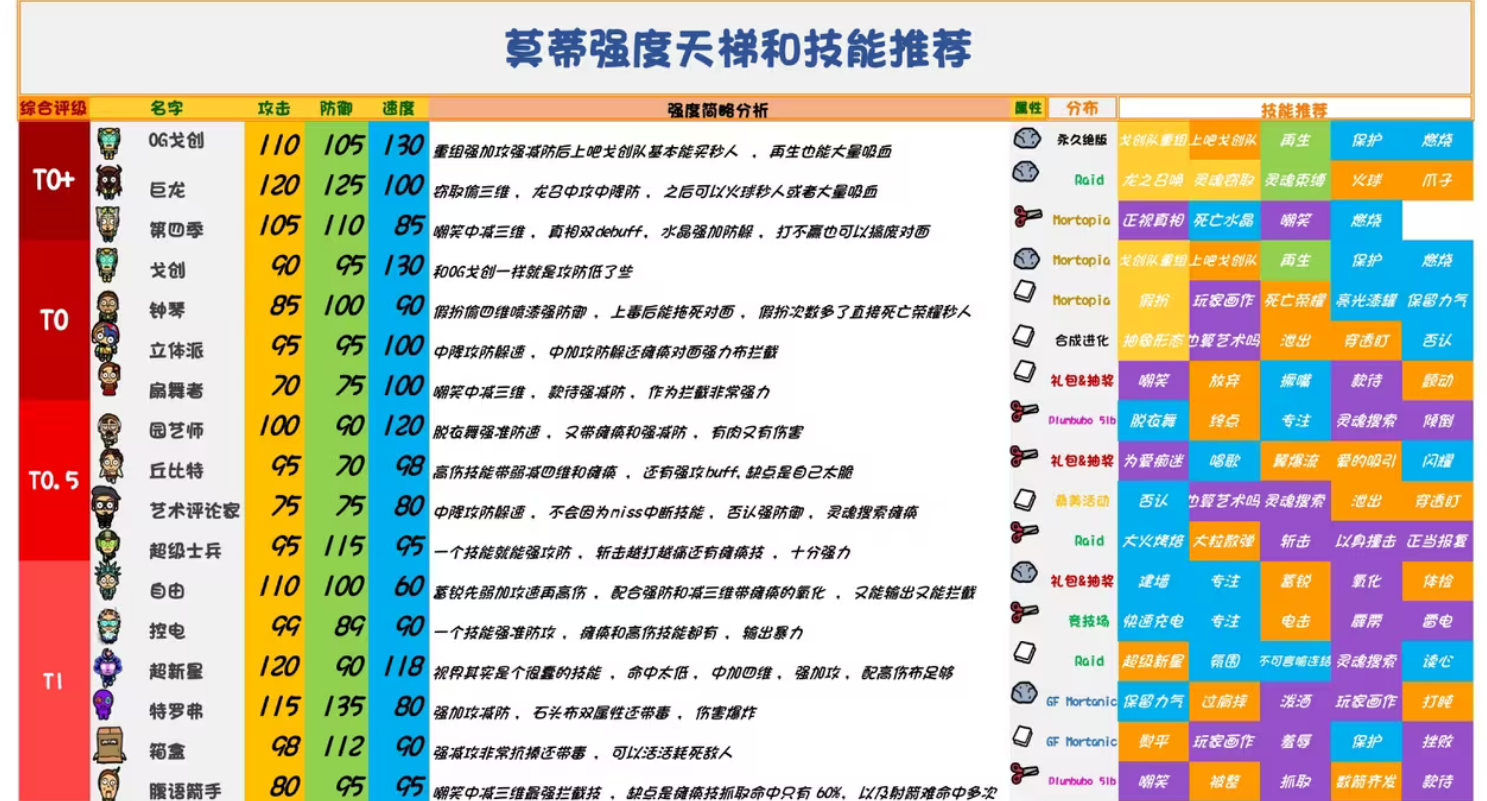Click the rock attribute icon in 特罗弗 row
This screenshot has width=1487, height=801.
tap(1026, 692)
